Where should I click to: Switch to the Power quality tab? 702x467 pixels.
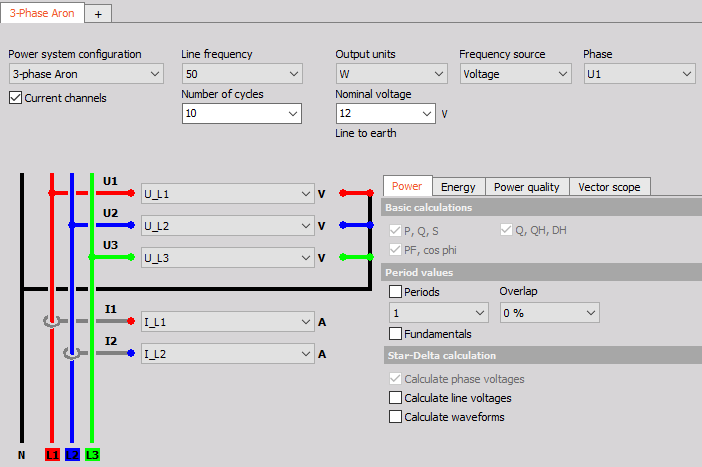click(526, 187)
